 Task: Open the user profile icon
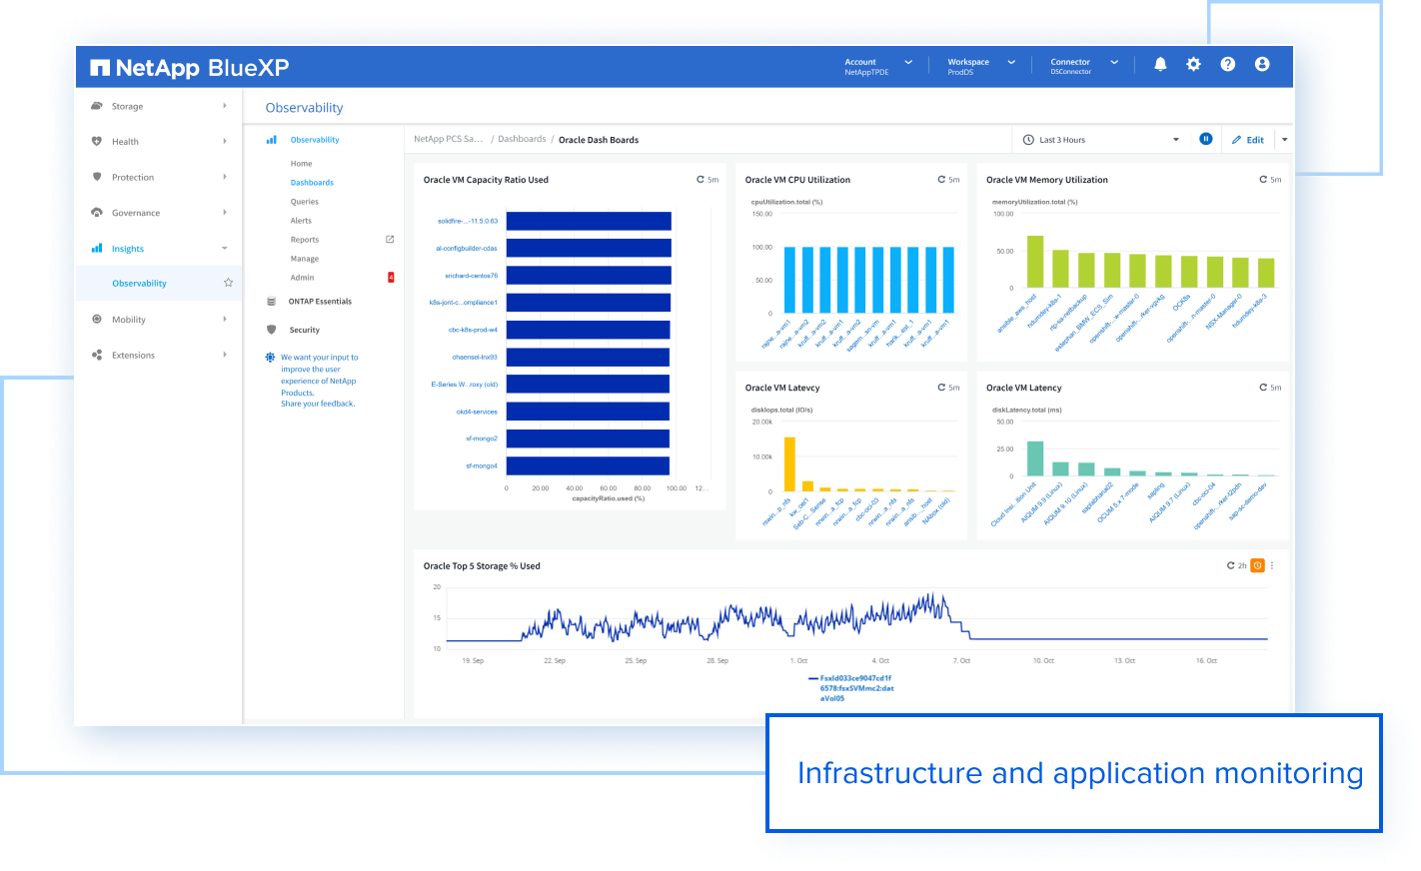[1261, 63]
